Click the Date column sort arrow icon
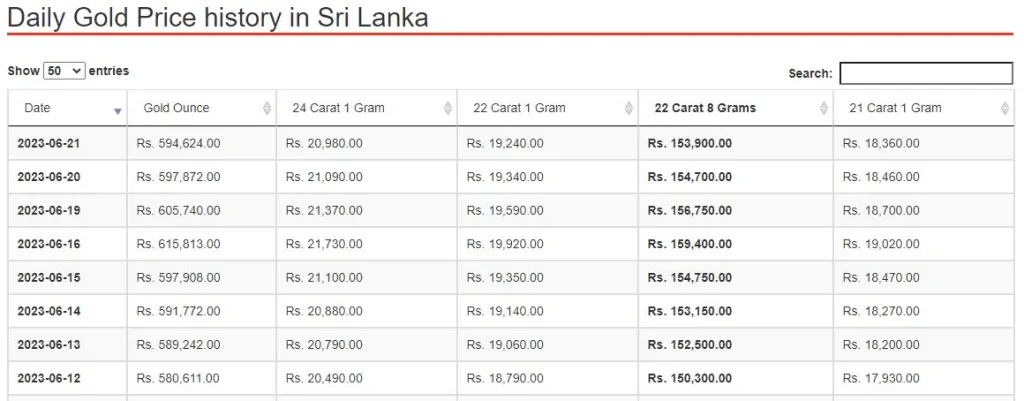 118,112
